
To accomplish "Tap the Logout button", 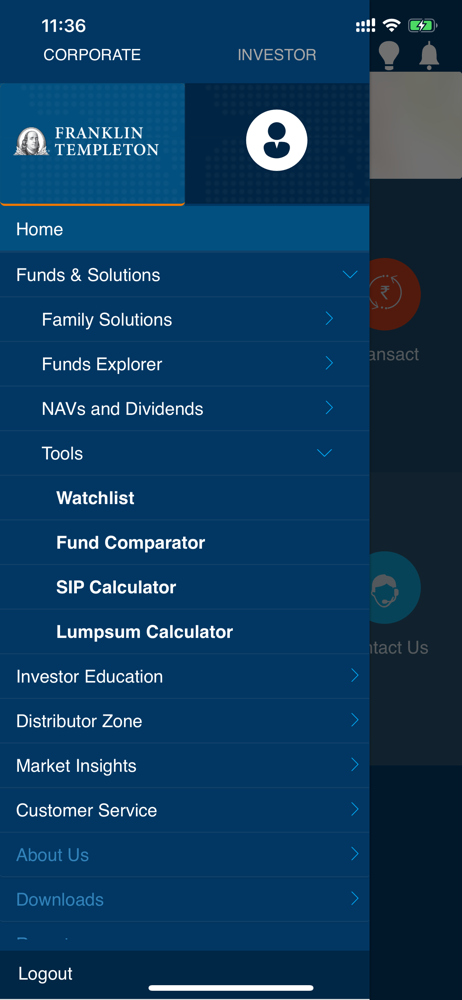I will [x=45, y=974].
